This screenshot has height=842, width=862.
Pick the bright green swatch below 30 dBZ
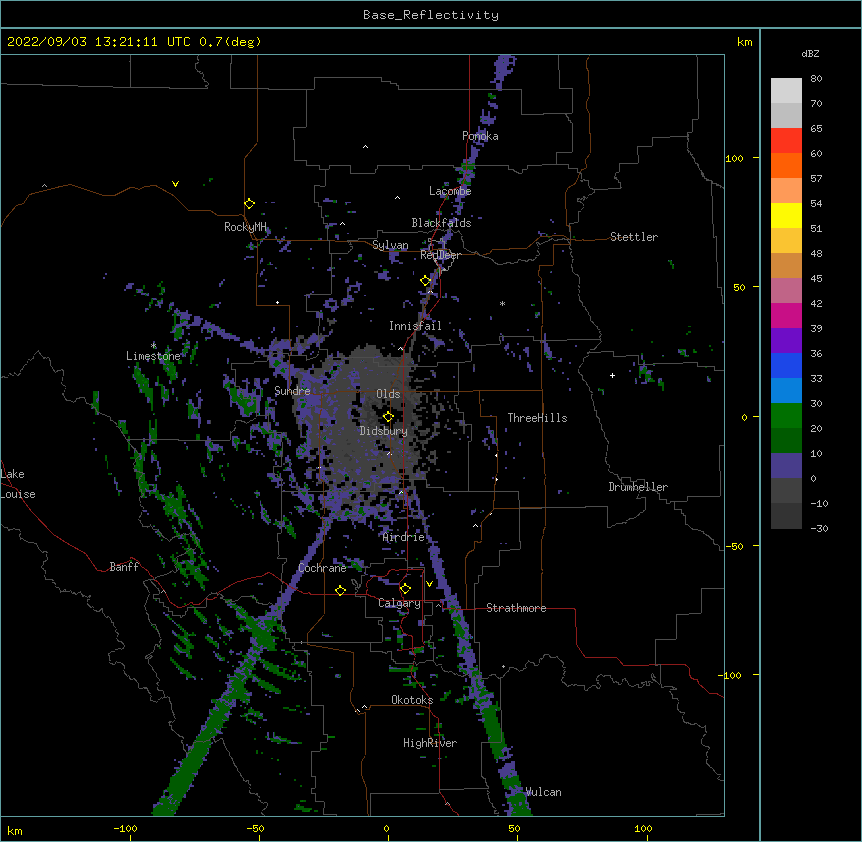(786, 416)
